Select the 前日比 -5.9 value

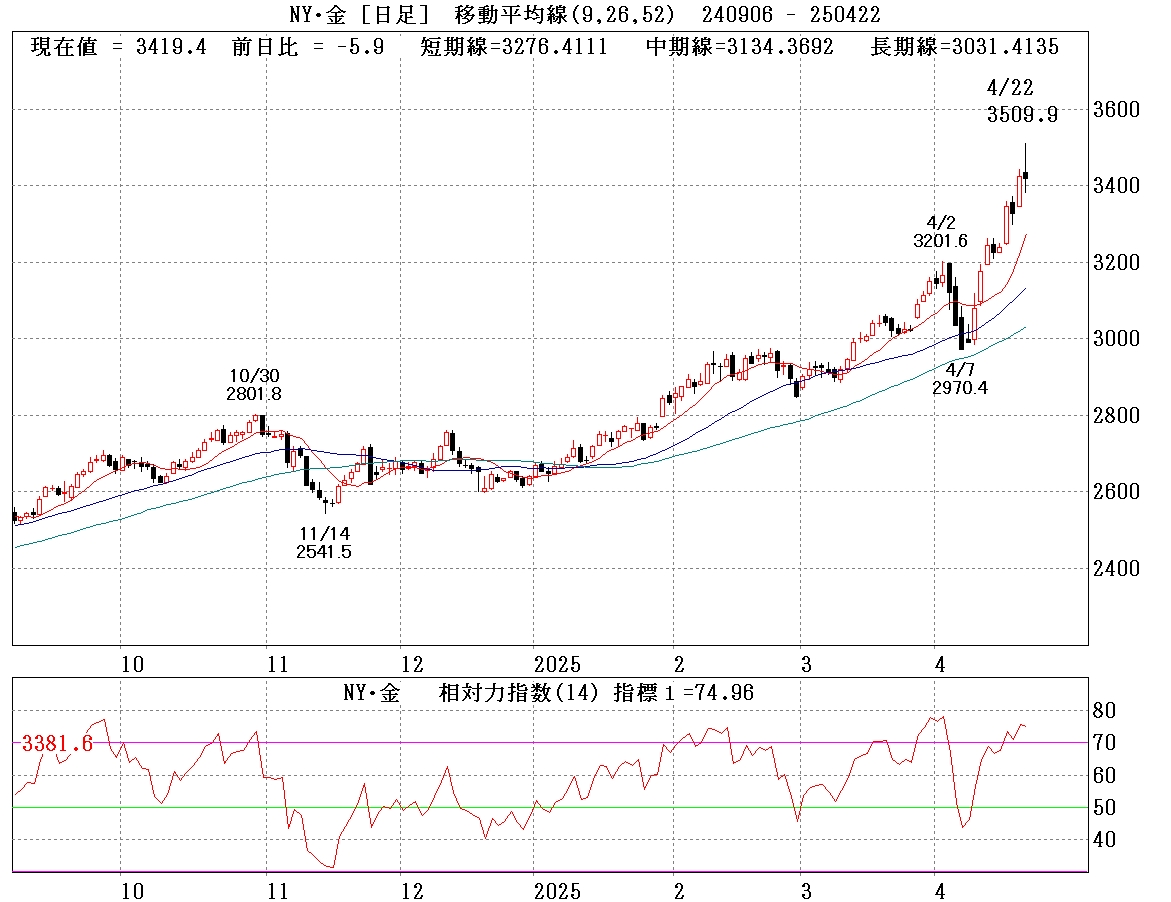point(307,47)
